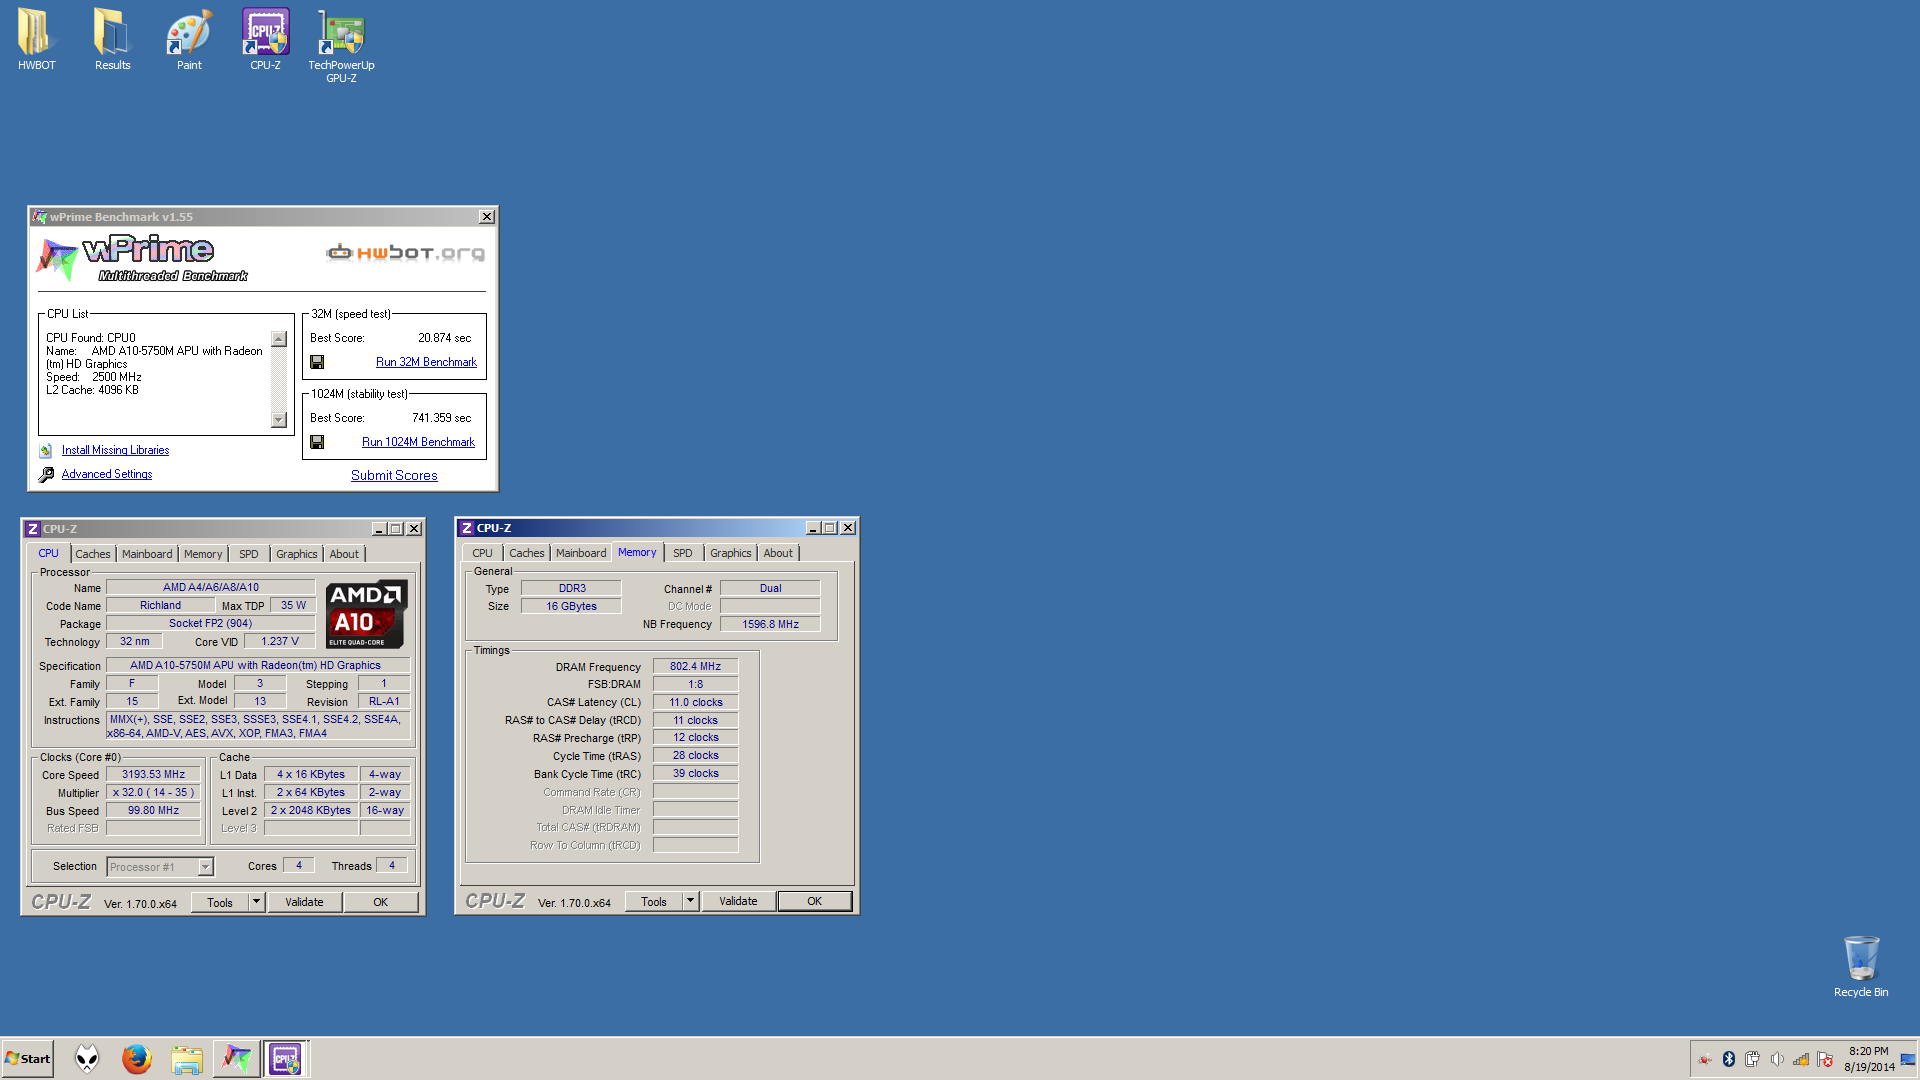Expand the Tools arrow in the Memory tab window
This screenshot has height=1080, width=1920.
690,901
